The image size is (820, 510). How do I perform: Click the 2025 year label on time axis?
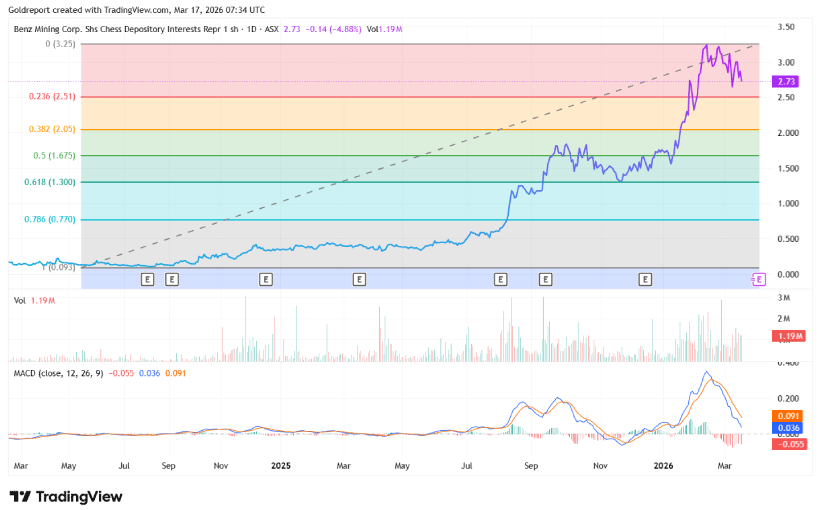[x=281, y=466]
